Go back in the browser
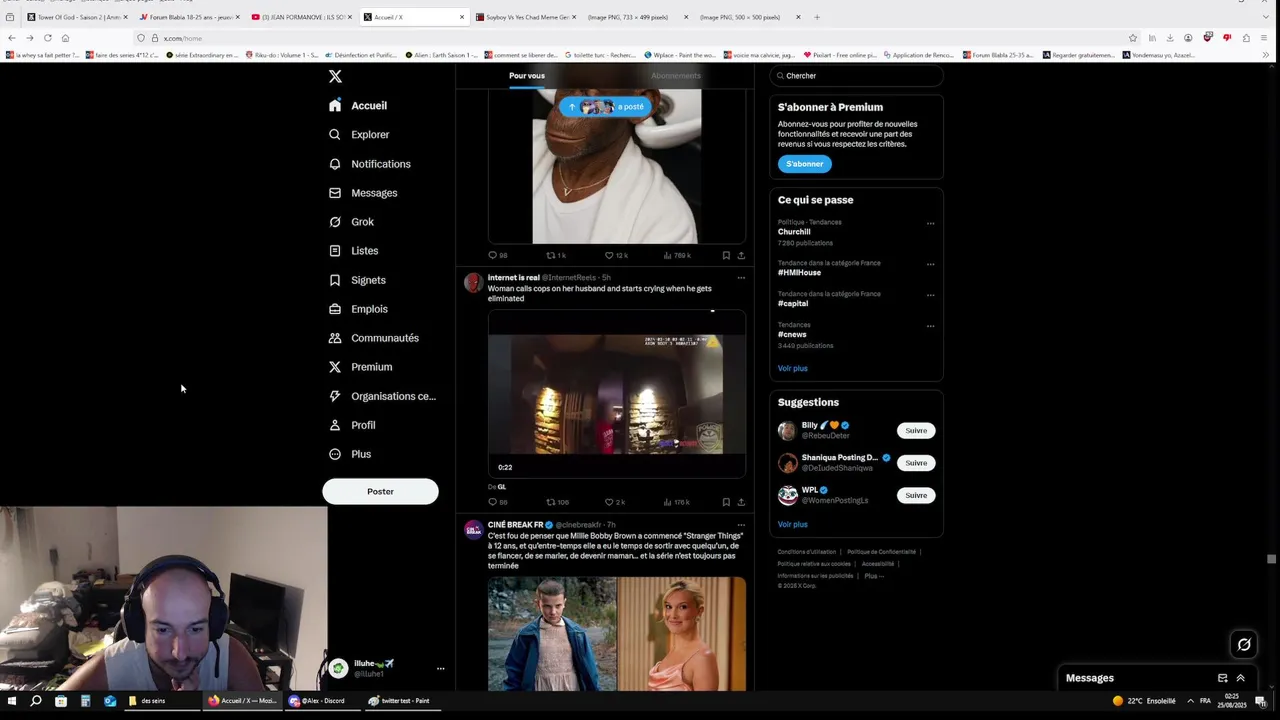 (x=11, y=38)
